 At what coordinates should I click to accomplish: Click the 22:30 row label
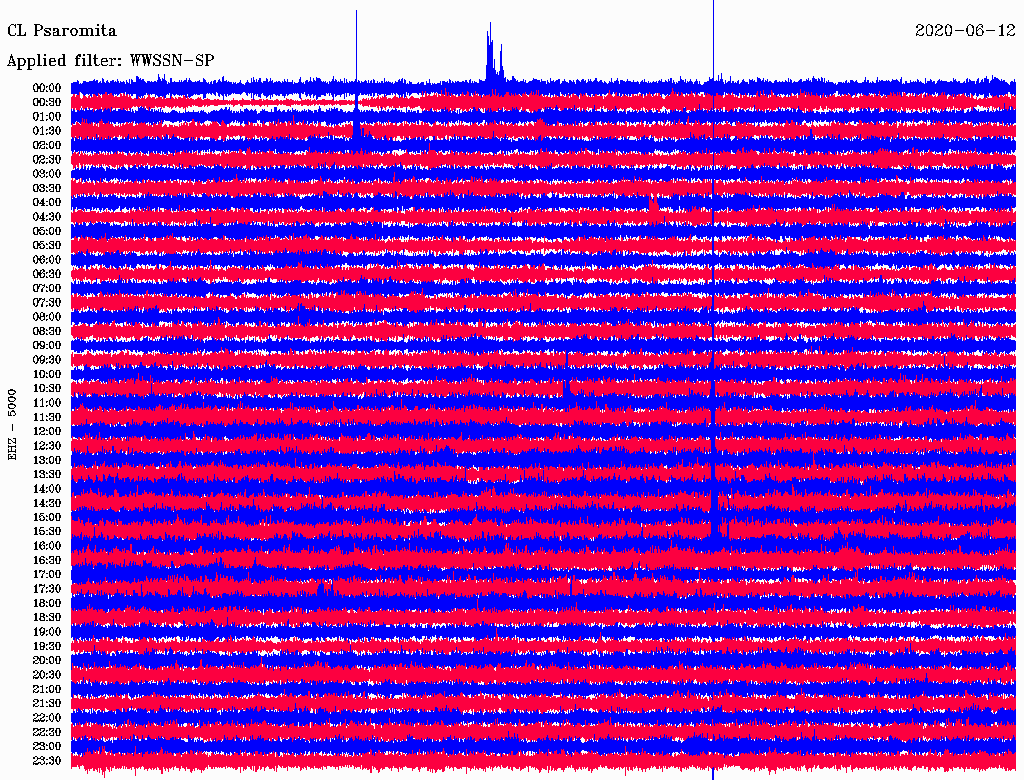click(47, 732)
